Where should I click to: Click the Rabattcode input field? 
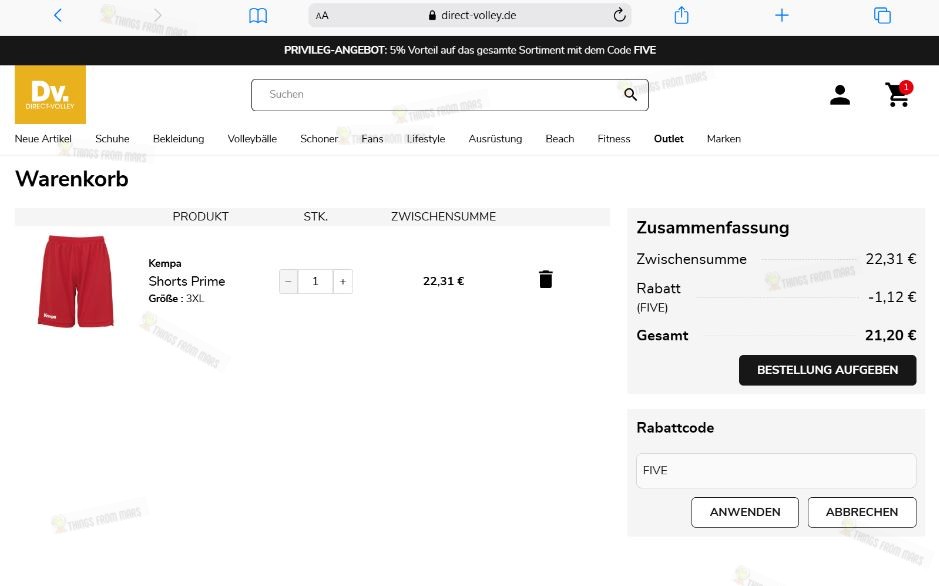click(775, 470)
